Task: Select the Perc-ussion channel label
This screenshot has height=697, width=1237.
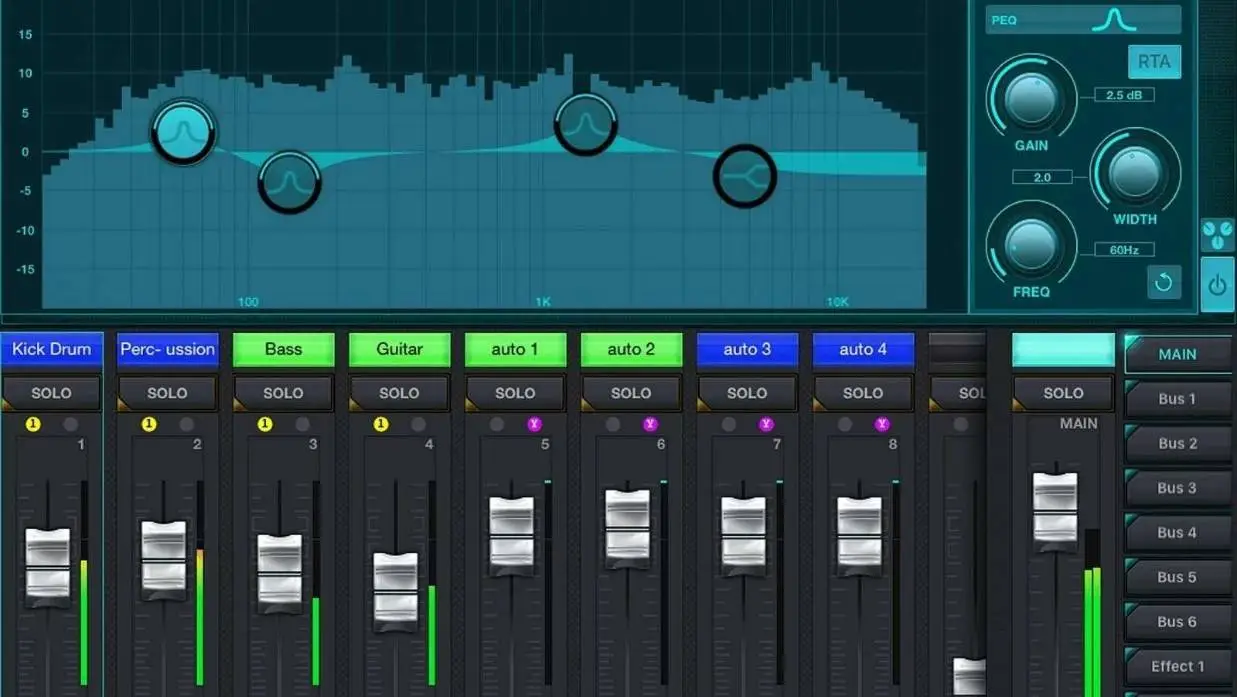Action: (x=167, y=349)
